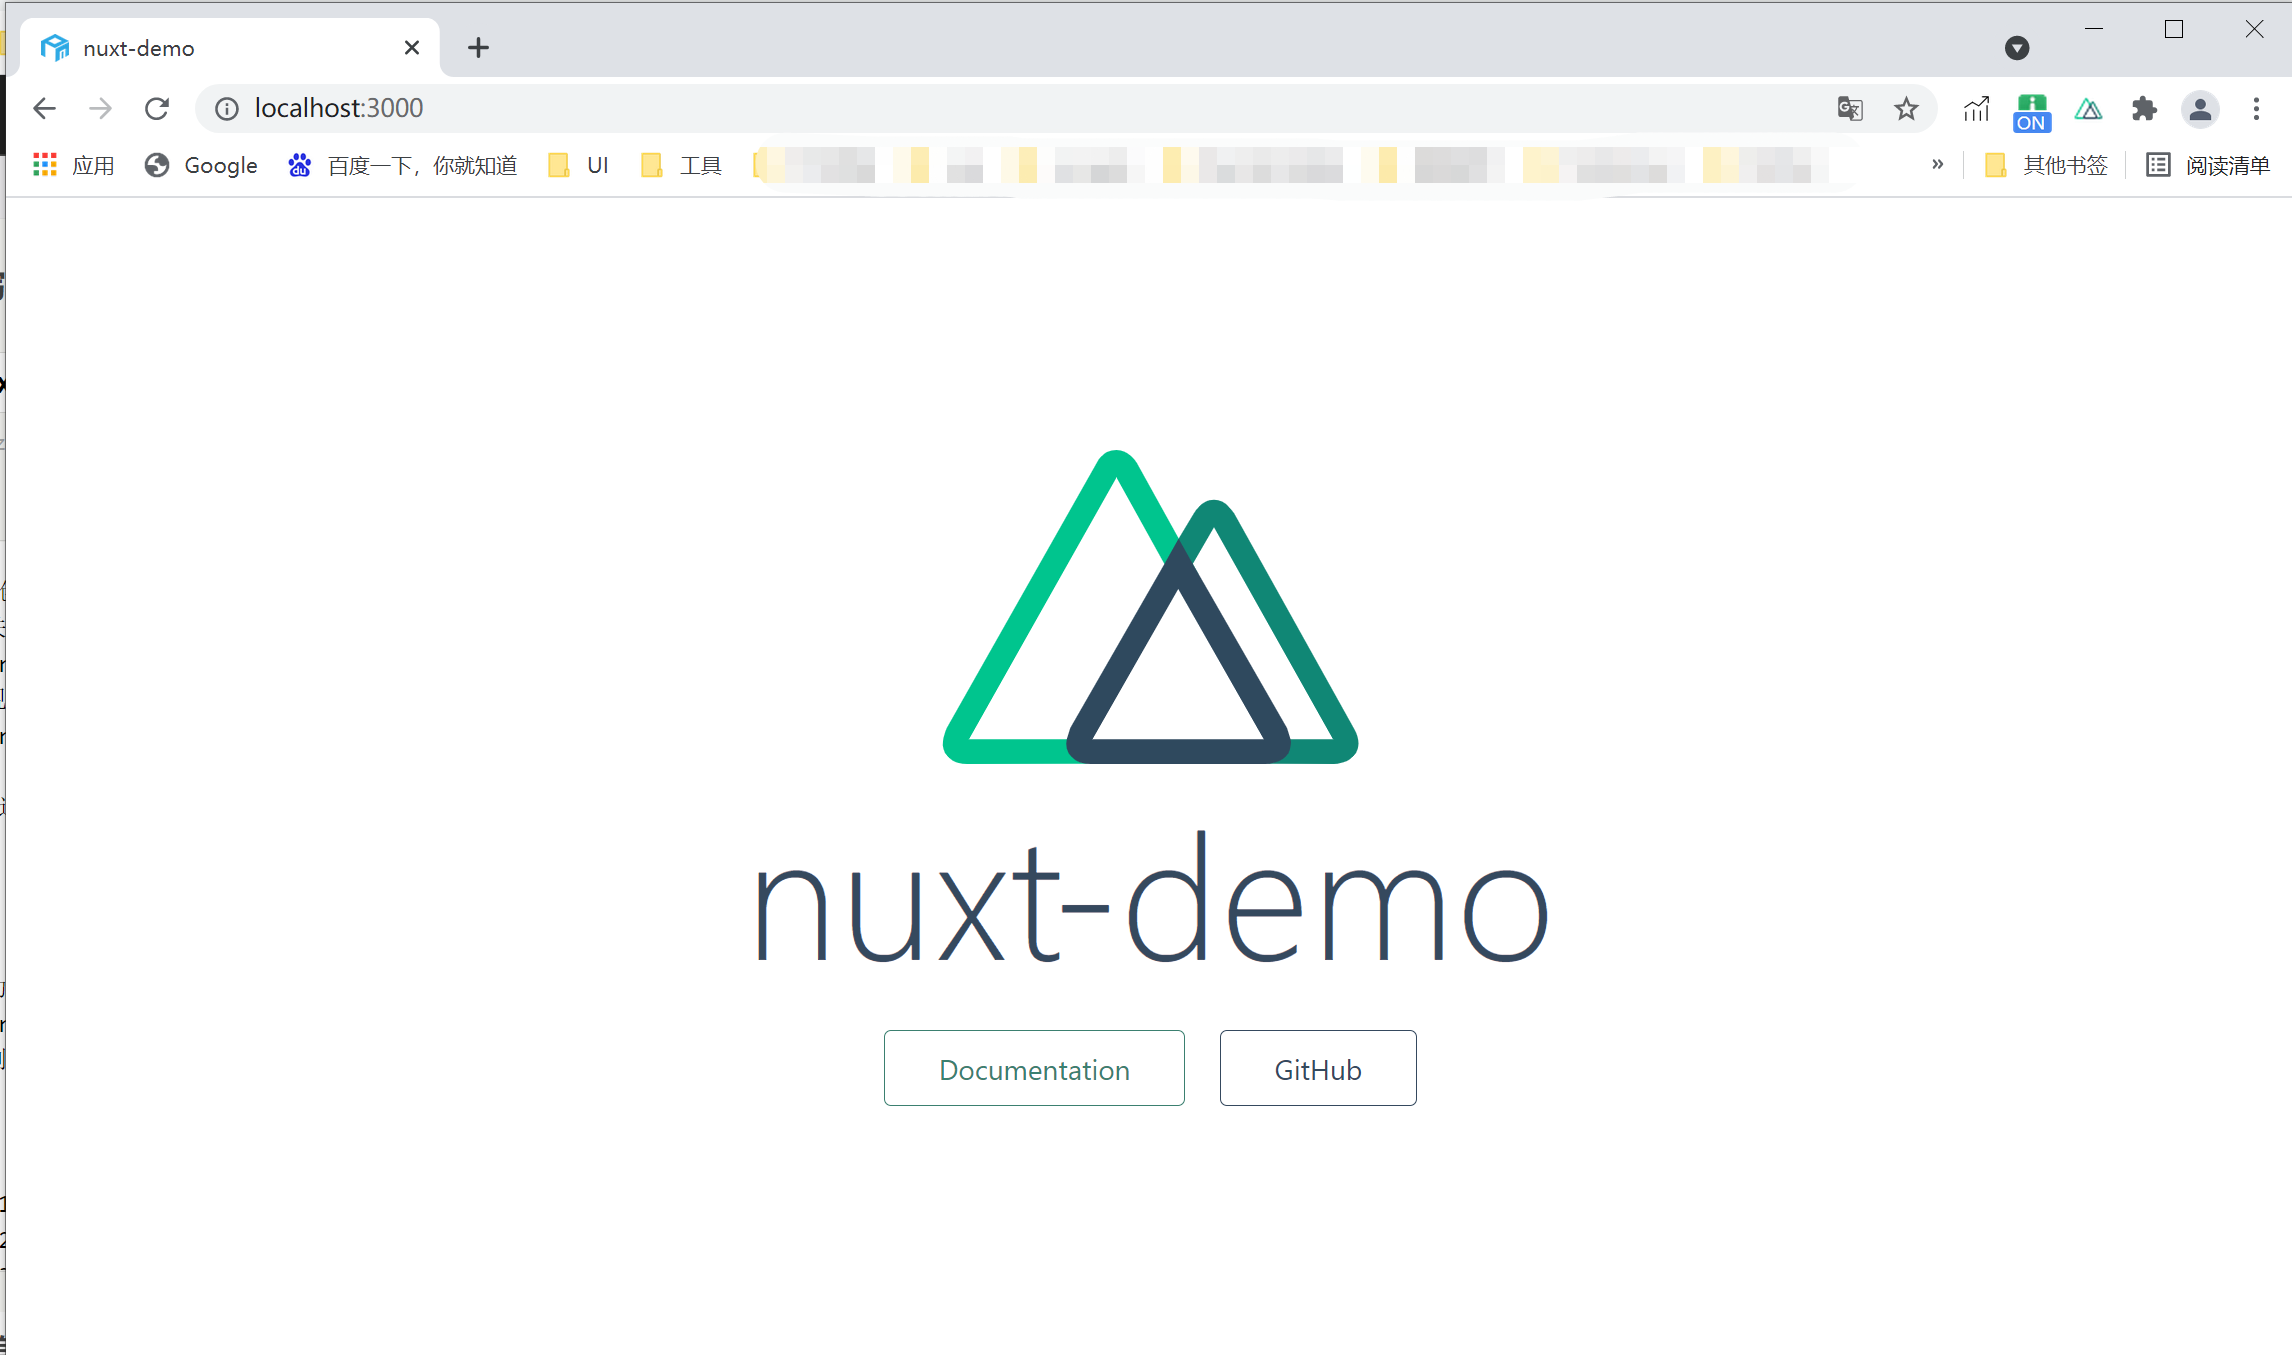2292x1355 pixels.
Task: Open the Extensions puzzle piece menu
Action: pyautogui.click(x=2144, y=108)
